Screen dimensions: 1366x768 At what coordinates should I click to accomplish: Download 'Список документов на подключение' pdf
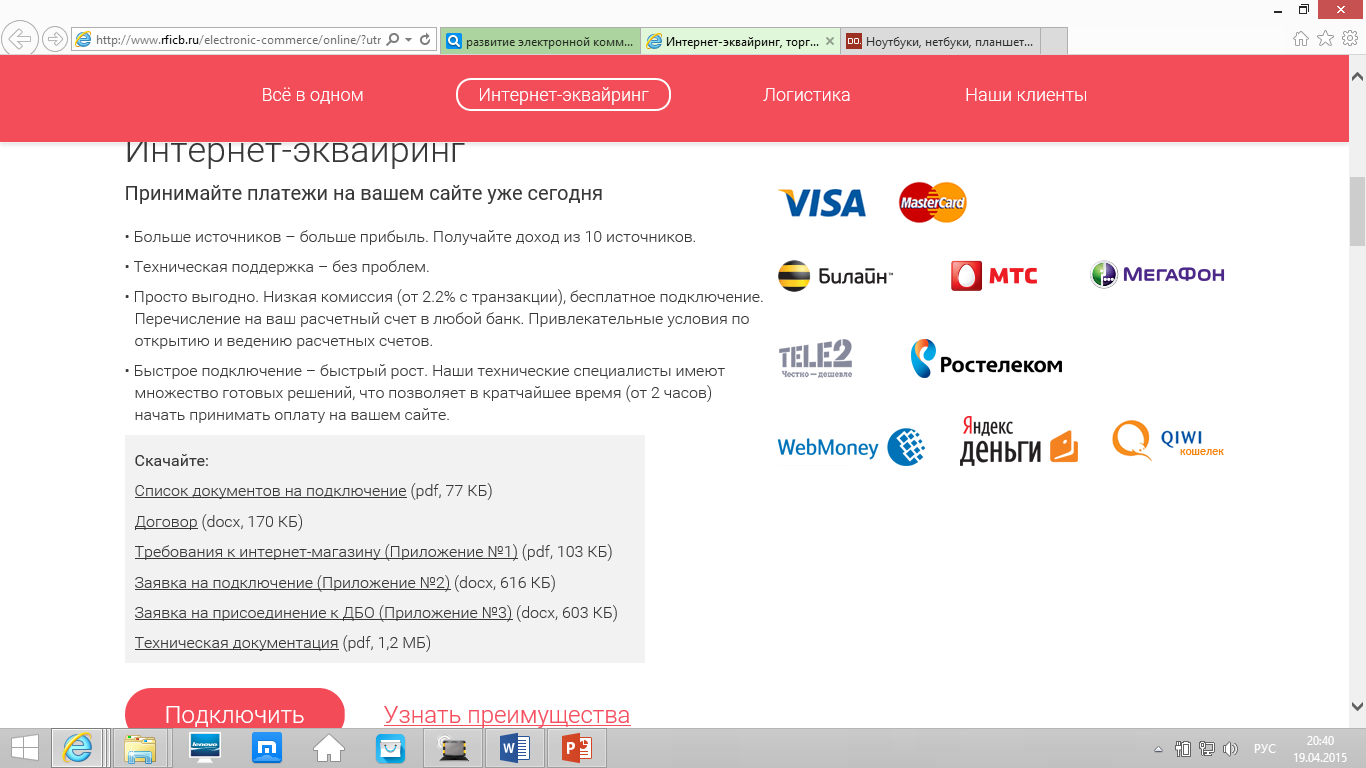(x=270, y=491)
